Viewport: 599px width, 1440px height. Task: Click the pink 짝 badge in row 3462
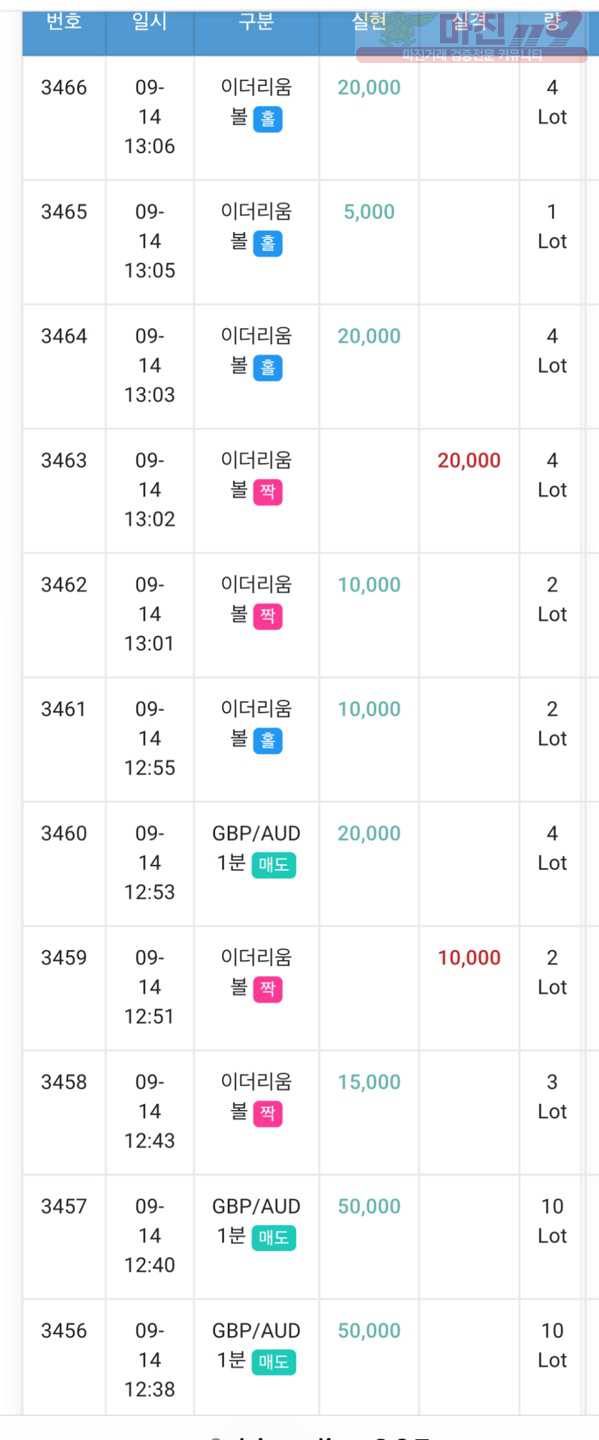click(267, 616)
